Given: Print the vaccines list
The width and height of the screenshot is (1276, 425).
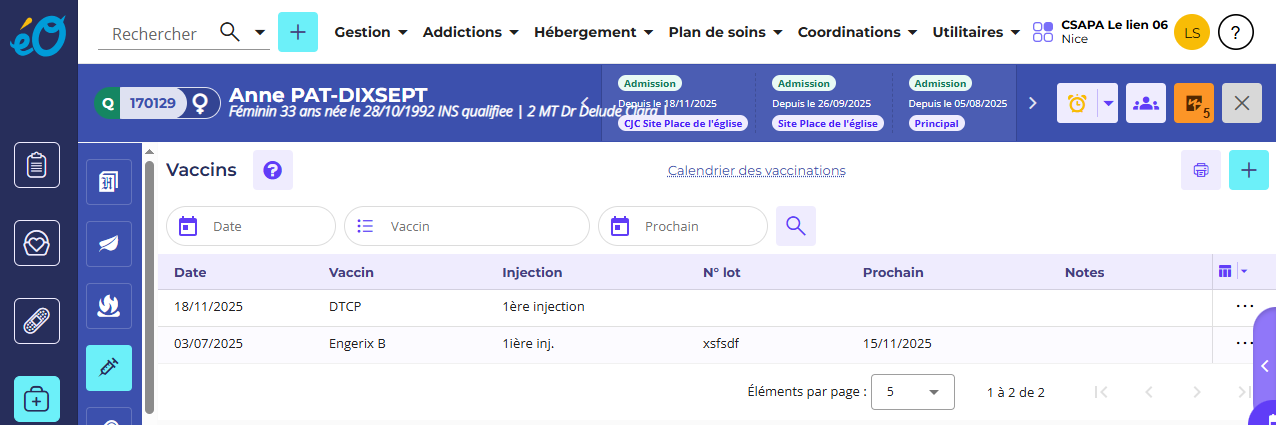Looking at the screenshot, I should (1201, 170).
